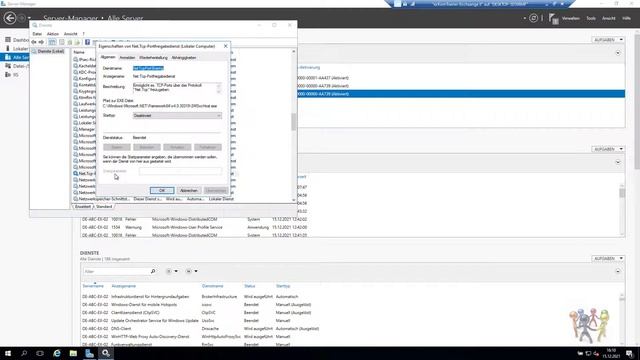Open the Aktion menu in Dienste
Image resolution: width=640 pixels, height=360 pixels.
click(53, 34)
